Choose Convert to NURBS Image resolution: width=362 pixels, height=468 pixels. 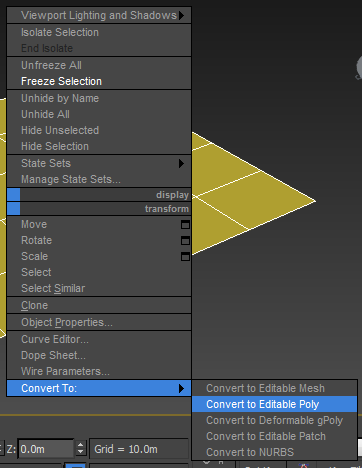274,452
